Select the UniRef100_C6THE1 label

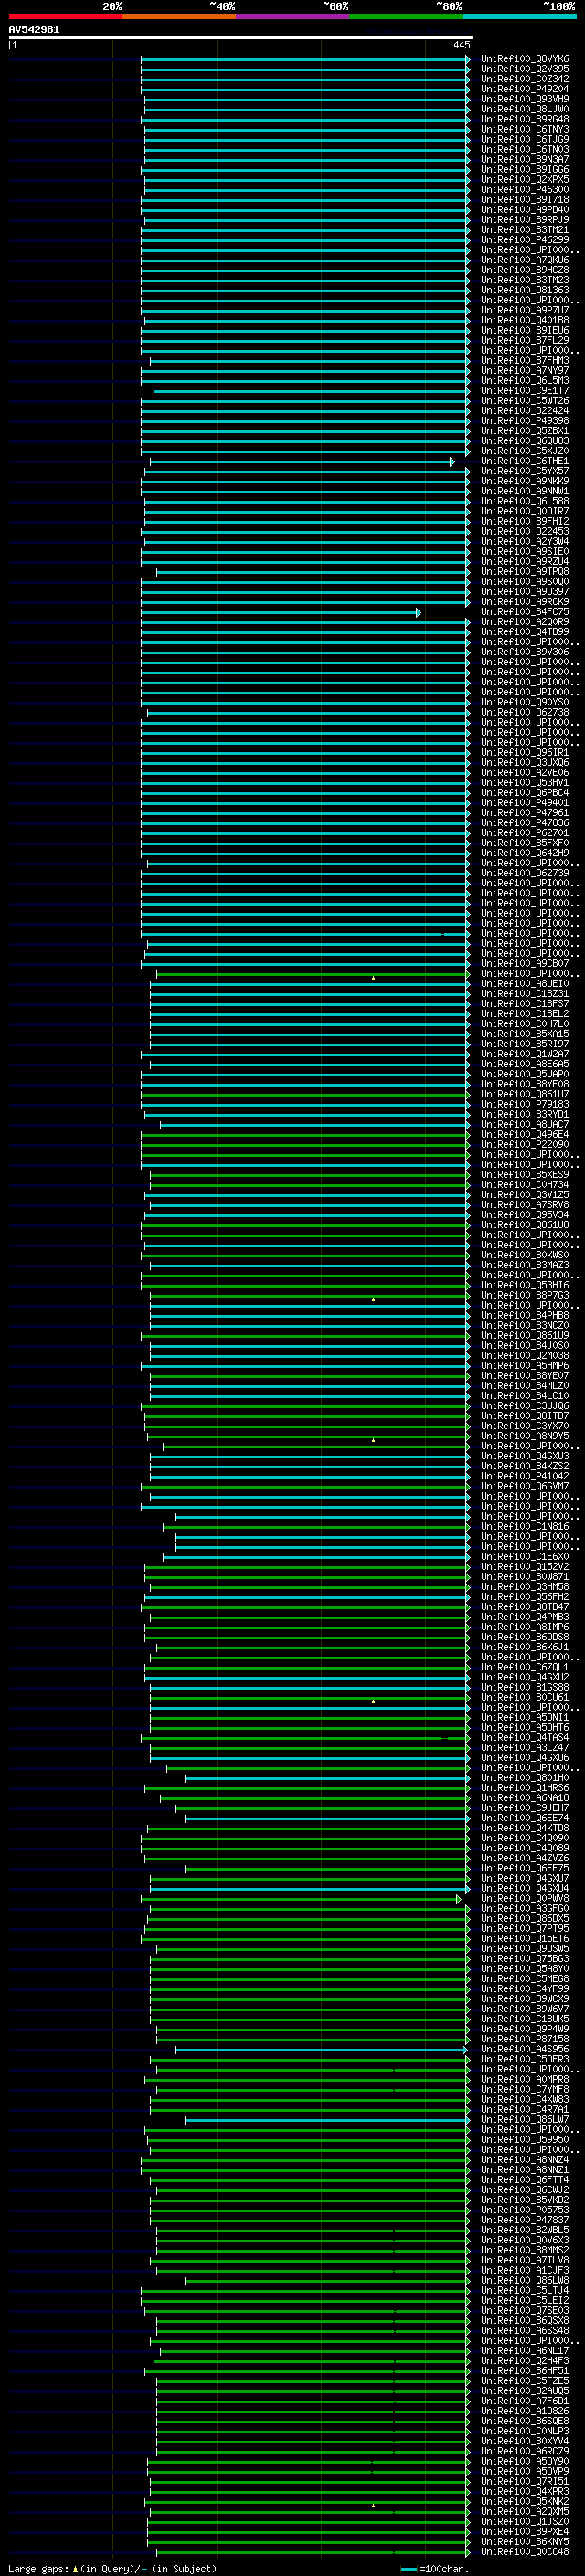[x=524, y=461]
